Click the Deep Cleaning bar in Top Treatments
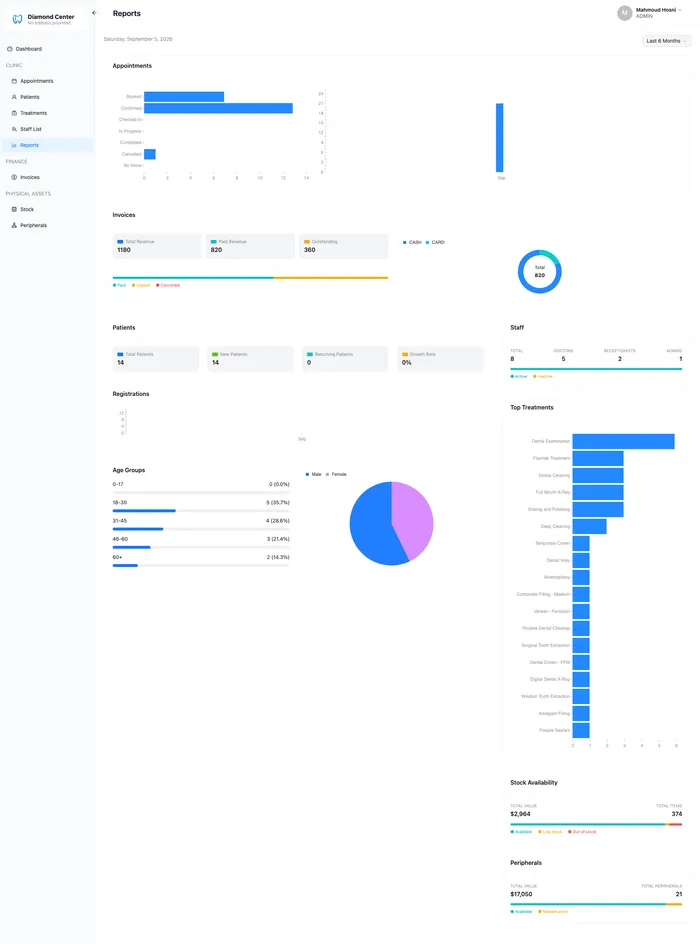700x944 pixels. (590, 526)
